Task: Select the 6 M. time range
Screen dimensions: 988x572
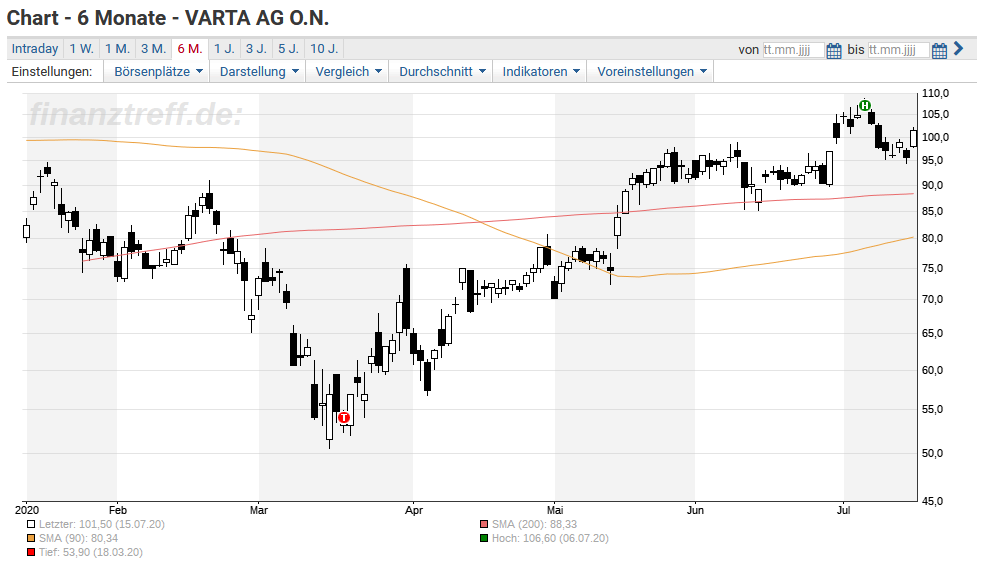Action: click(x=190, y=49)
